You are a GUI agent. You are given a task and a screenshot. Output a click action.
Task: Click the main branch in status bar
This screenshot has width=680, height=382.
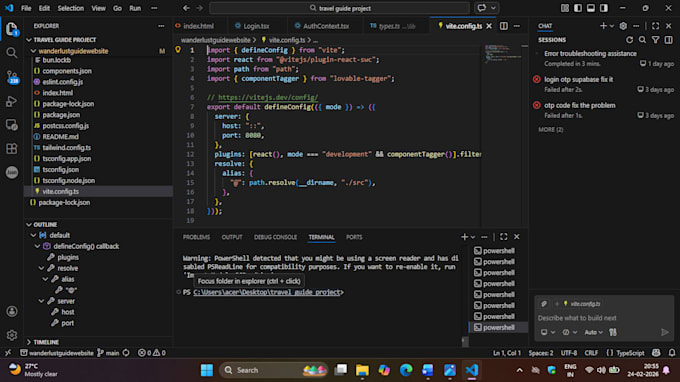click(108, 353)
